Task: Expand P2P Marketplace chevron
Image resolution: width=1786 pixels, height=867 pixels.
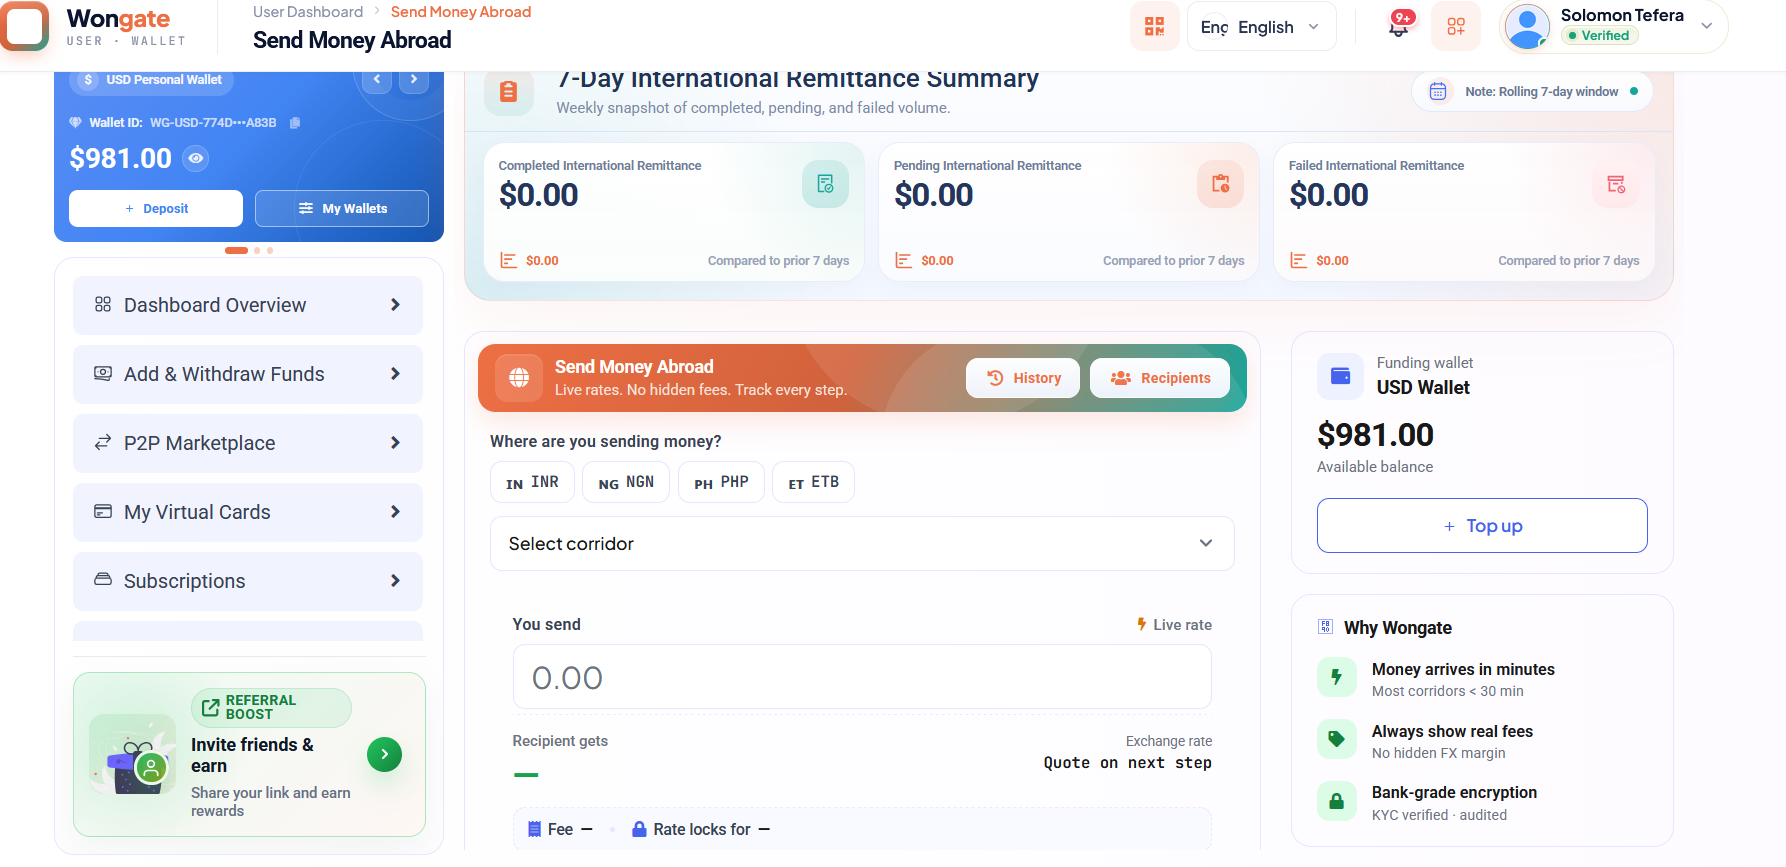Action: click(x=395, y=443)
